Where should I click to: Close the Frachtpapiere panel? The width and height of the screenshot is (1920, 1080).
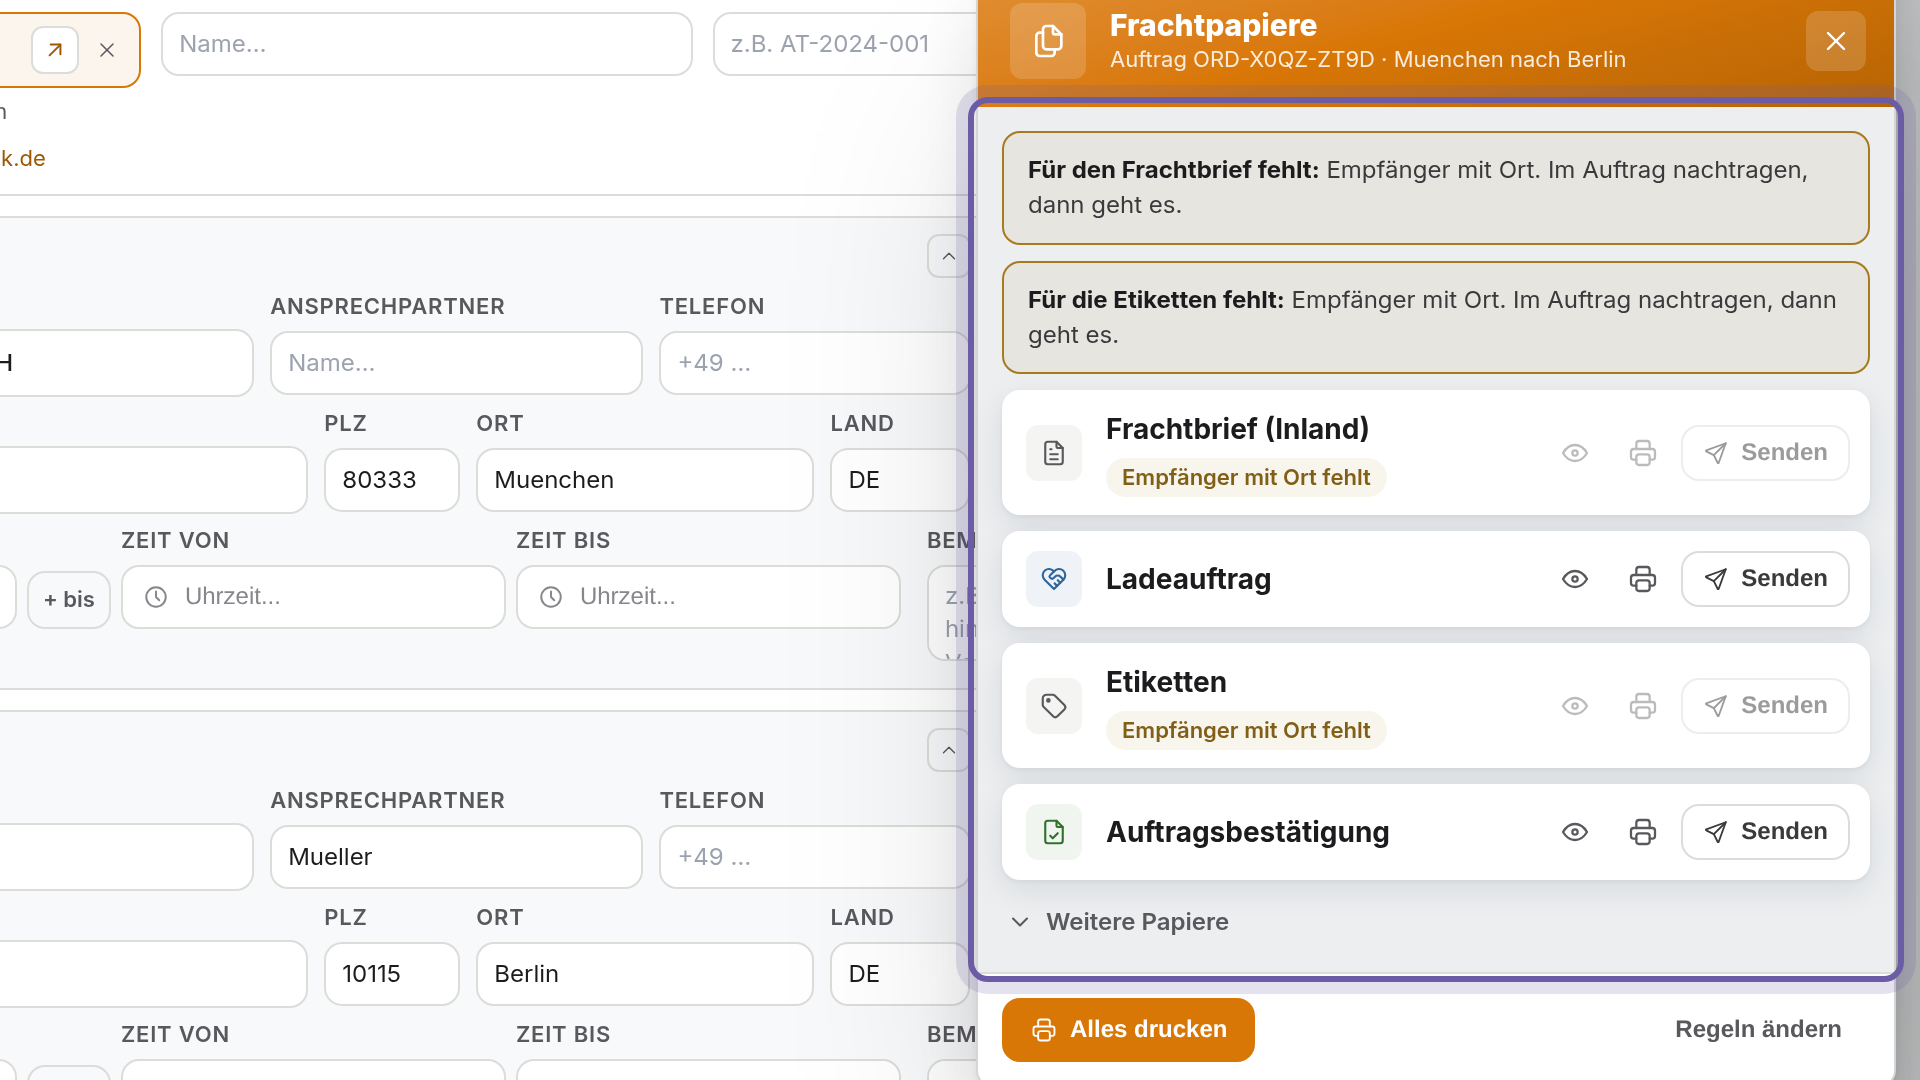tap(1836, 41)
